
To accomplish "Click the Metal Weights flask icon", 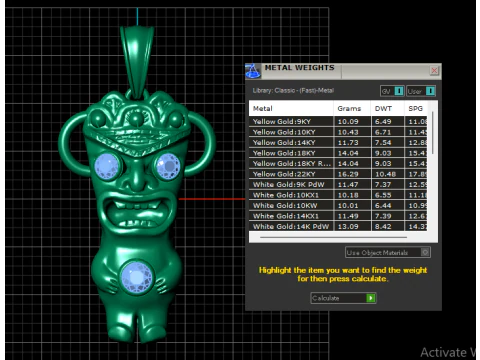I will click(x=253, y=71).
